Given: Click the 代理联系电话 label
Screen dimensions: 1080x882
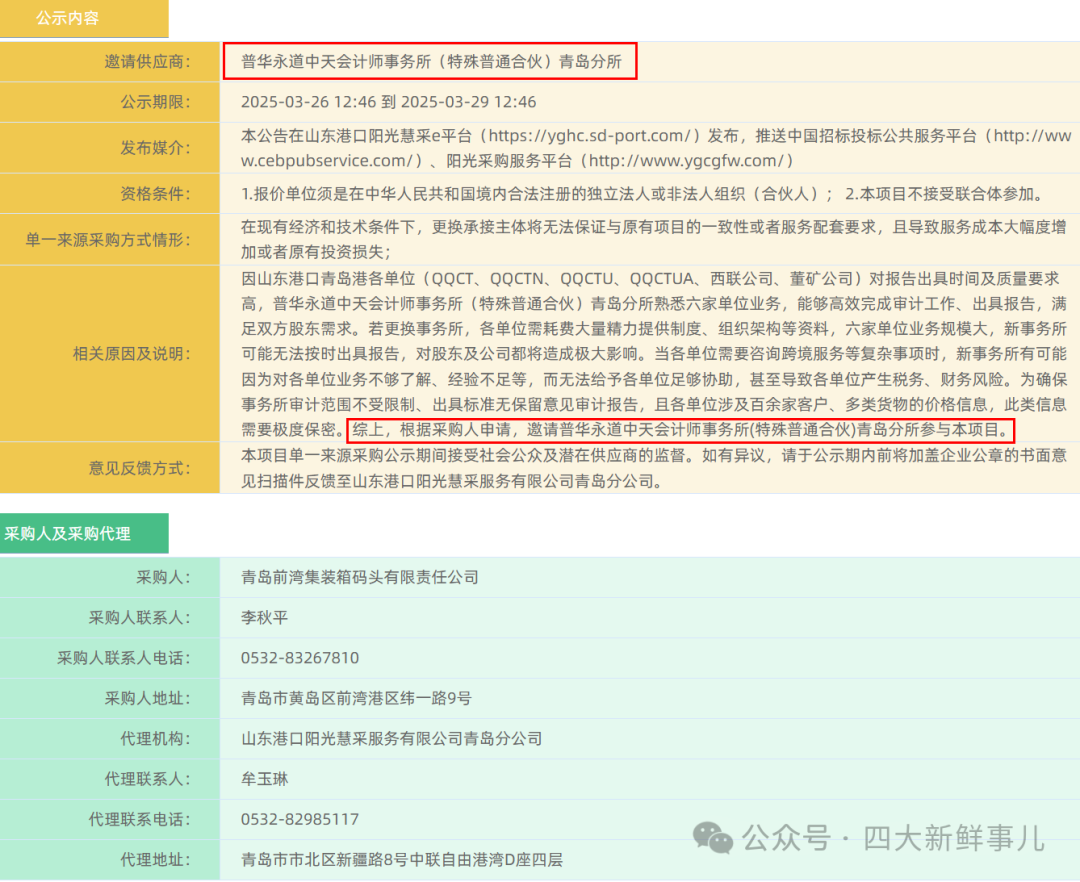Looking at the screenshot, I should coord(140,820).
